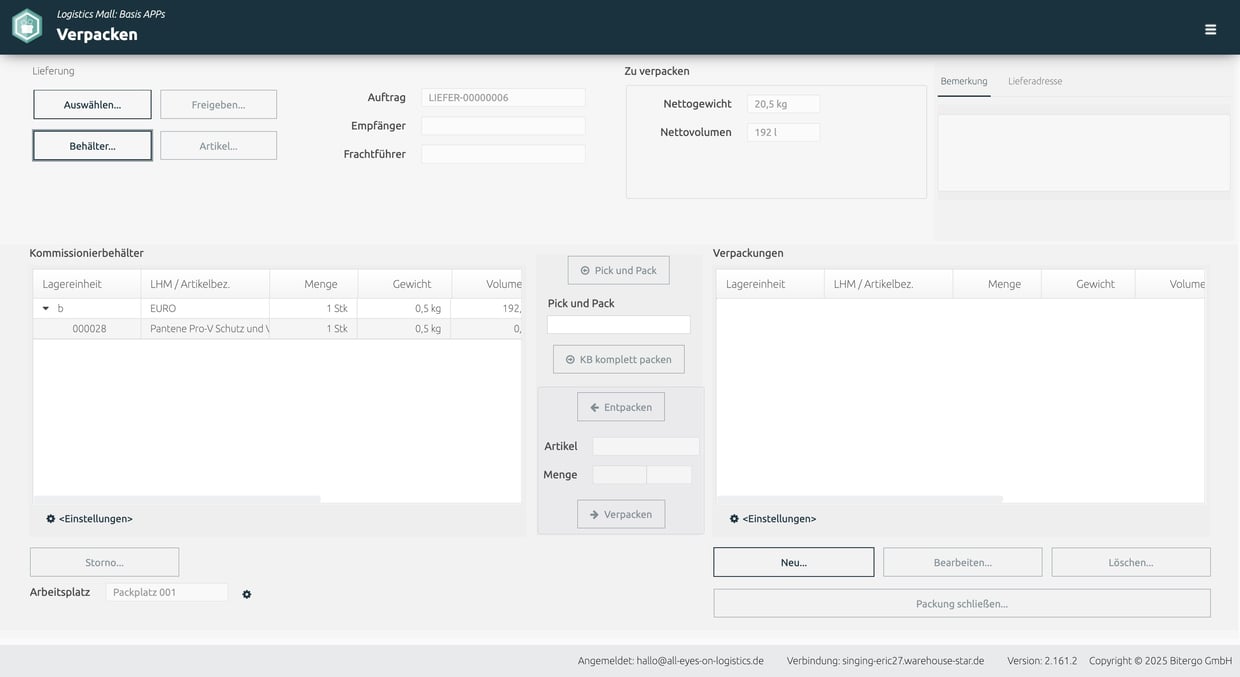Screen dimensions: 1240x677
Task: Click the Angemeldet email in footer
Action: click(x=700, y=661)
